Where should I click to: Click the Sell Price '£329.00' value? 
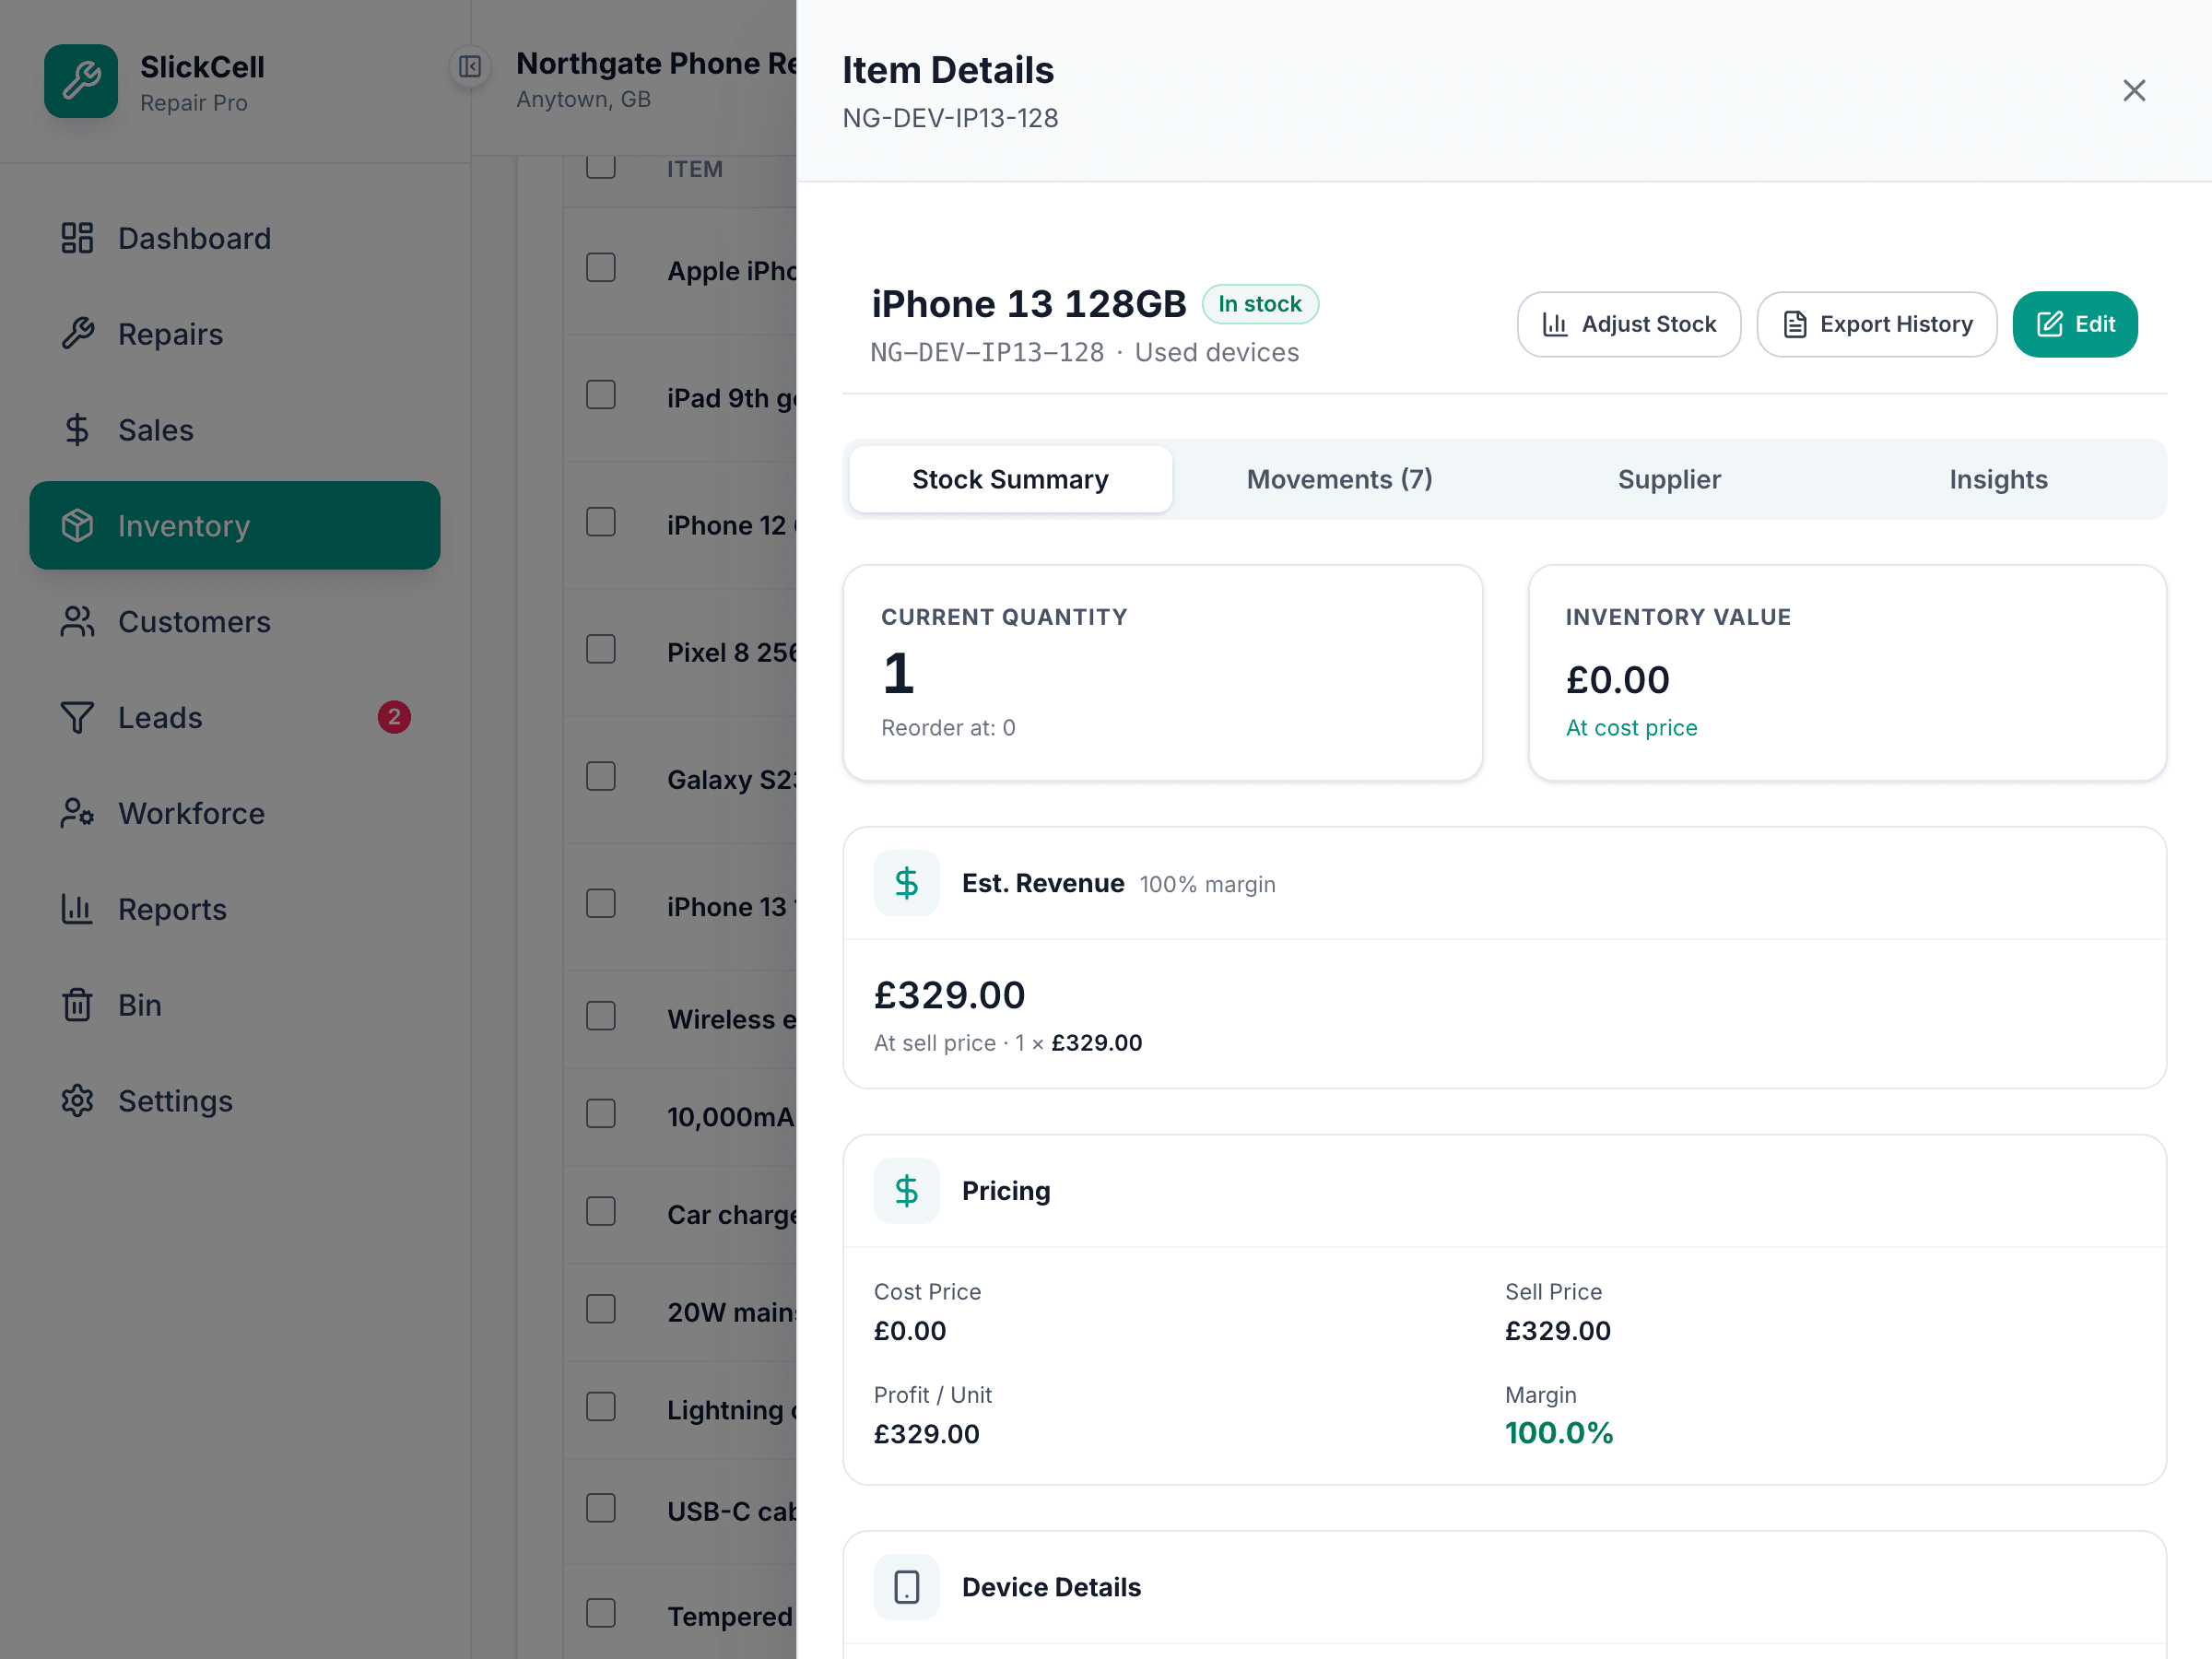pos(1558,1331)
